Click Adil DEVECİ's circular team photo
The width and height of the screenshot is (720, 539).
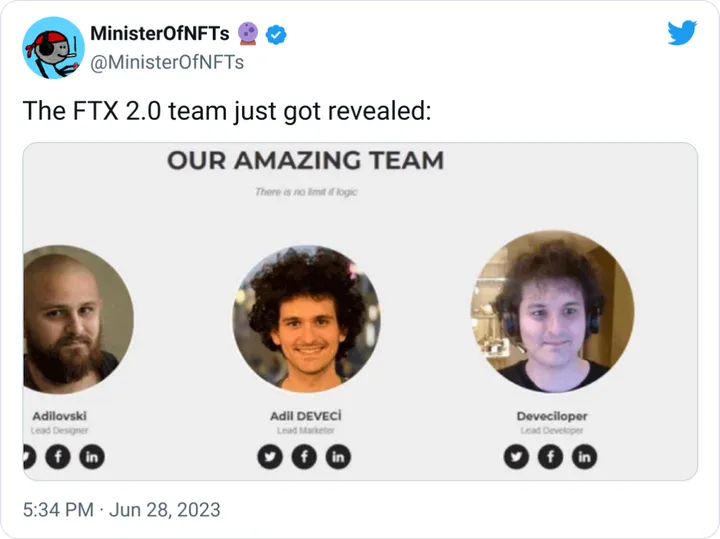pyautogui.click(x=306, y=318)
